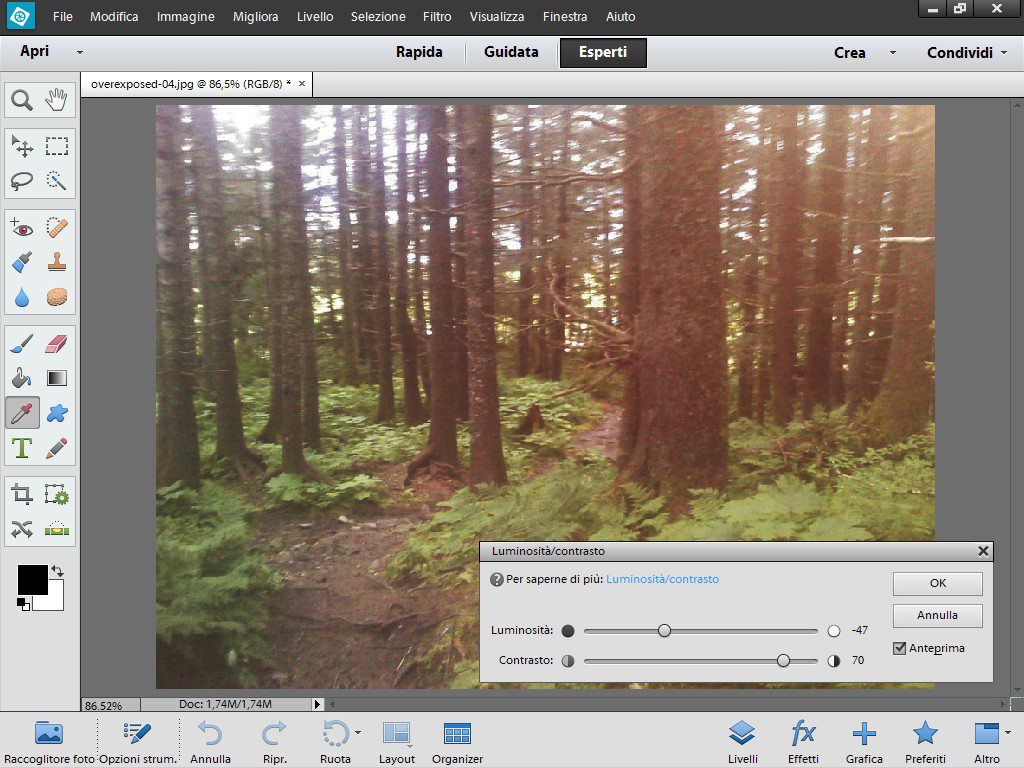
Task: Swap foreground and background colors
Action: click(57, 571)
